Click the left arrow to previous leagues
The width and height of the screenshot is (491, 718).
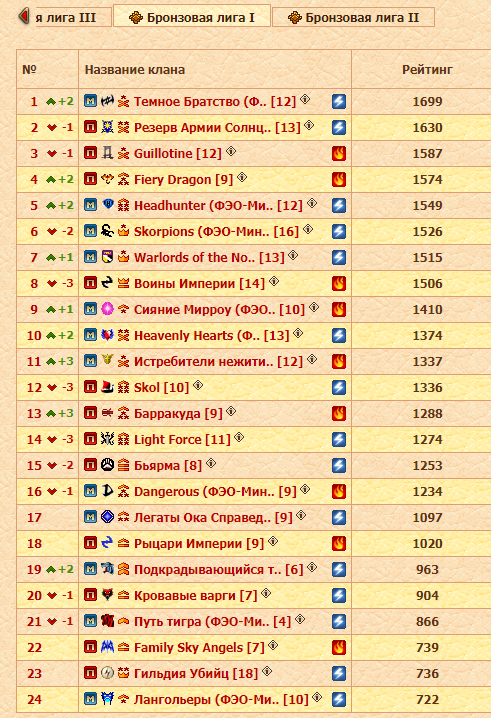pyautogui.click(x=23, y=16)
